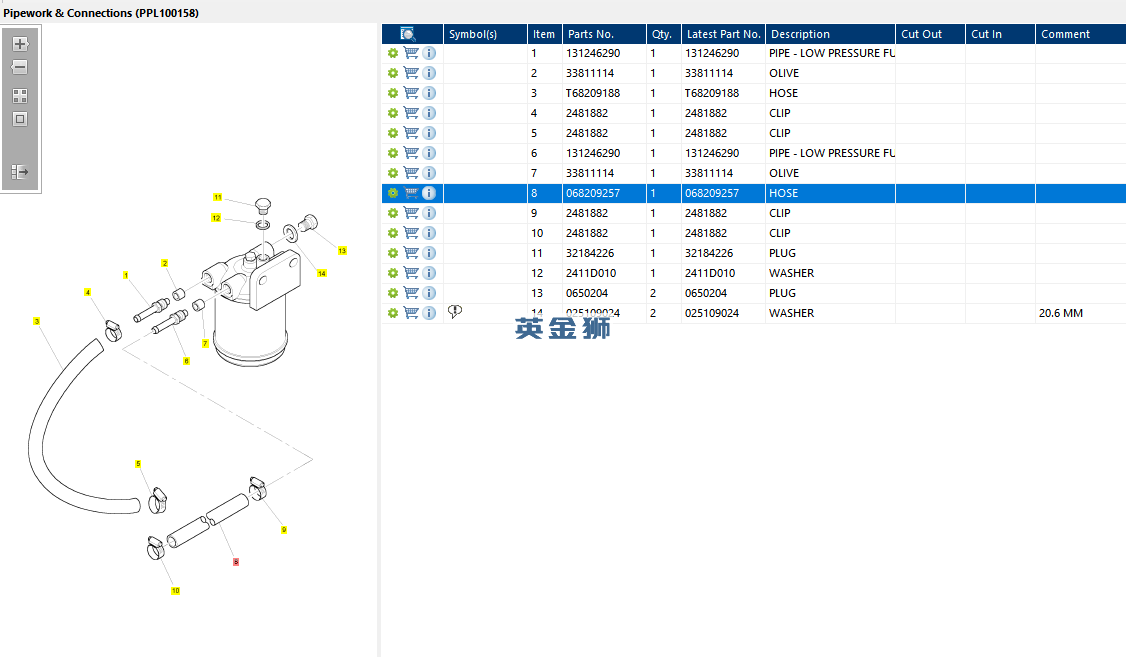
Task: Add item 13 PLUG 0650204 to cart
Action: [x=411, y=292]
